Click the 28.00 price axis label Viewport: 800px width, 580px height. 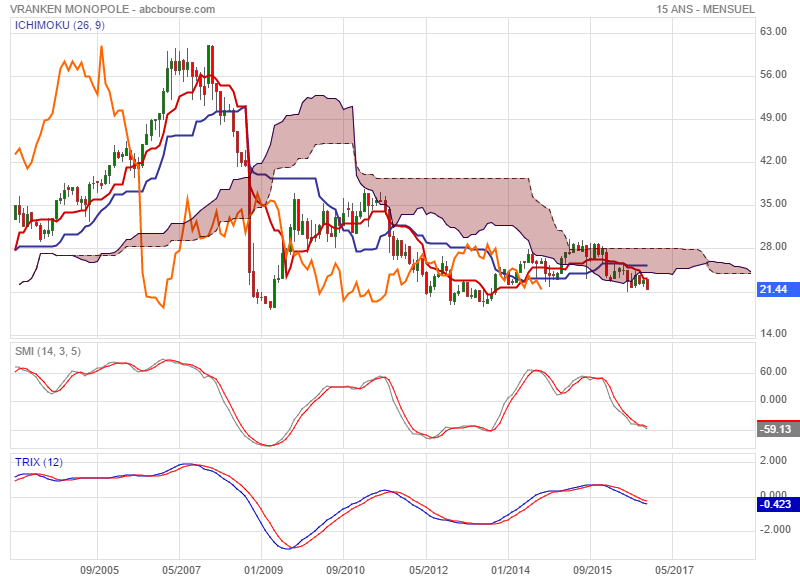pyautogui.click(x=773, y=246)
